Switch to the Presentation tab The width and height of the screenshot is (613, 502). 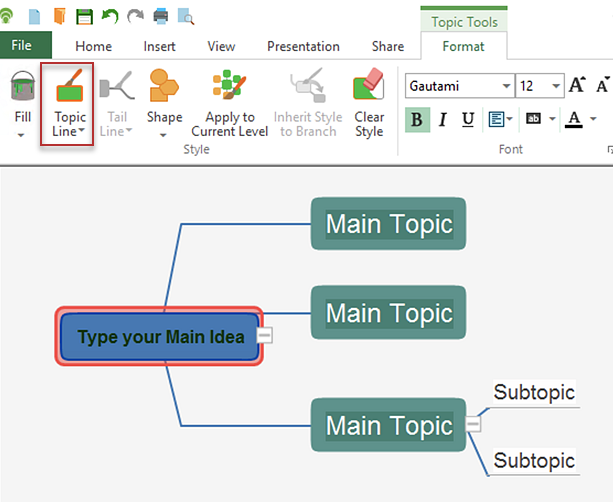click(303, 46)
